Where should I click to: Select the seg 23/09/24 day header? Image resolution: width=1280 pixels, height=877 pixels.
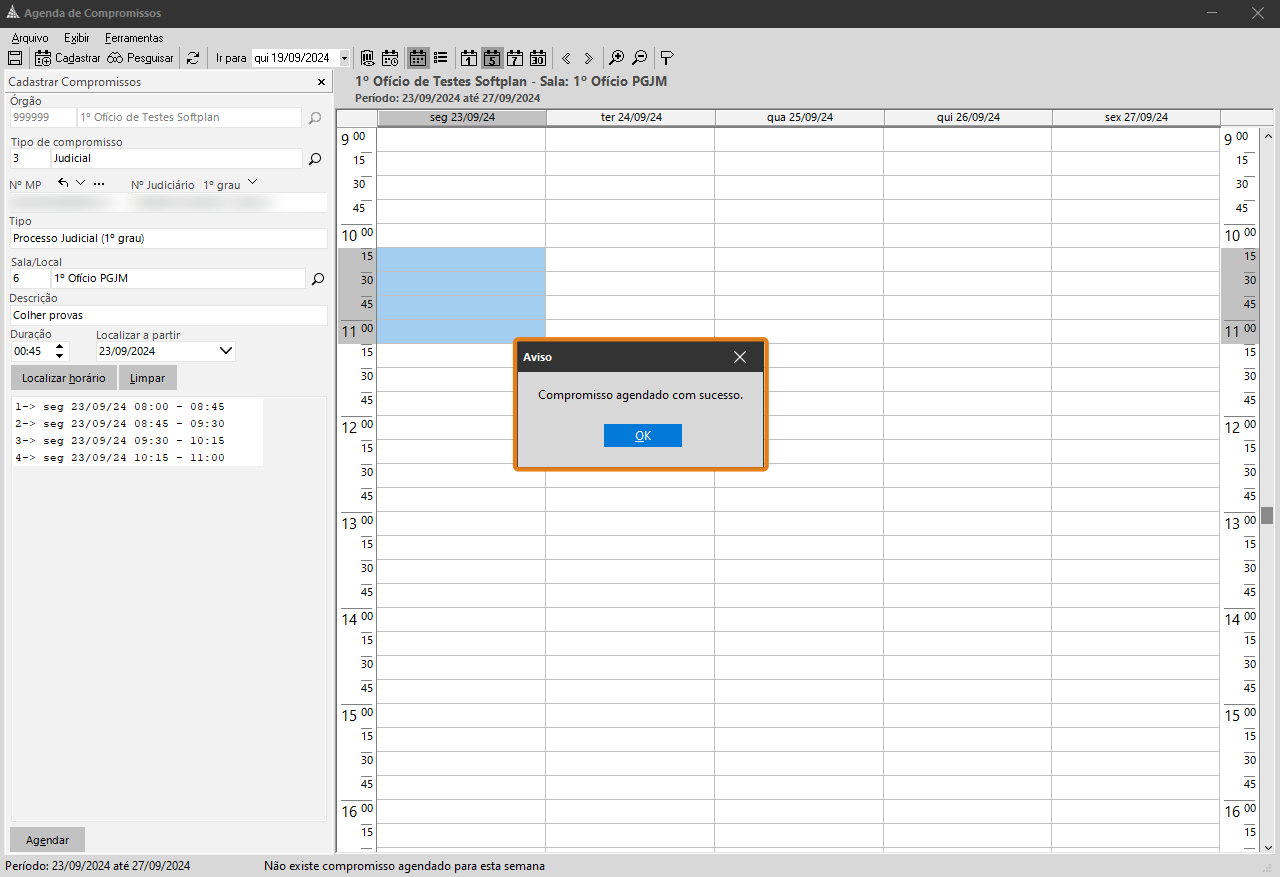click(x=462, y=117)
